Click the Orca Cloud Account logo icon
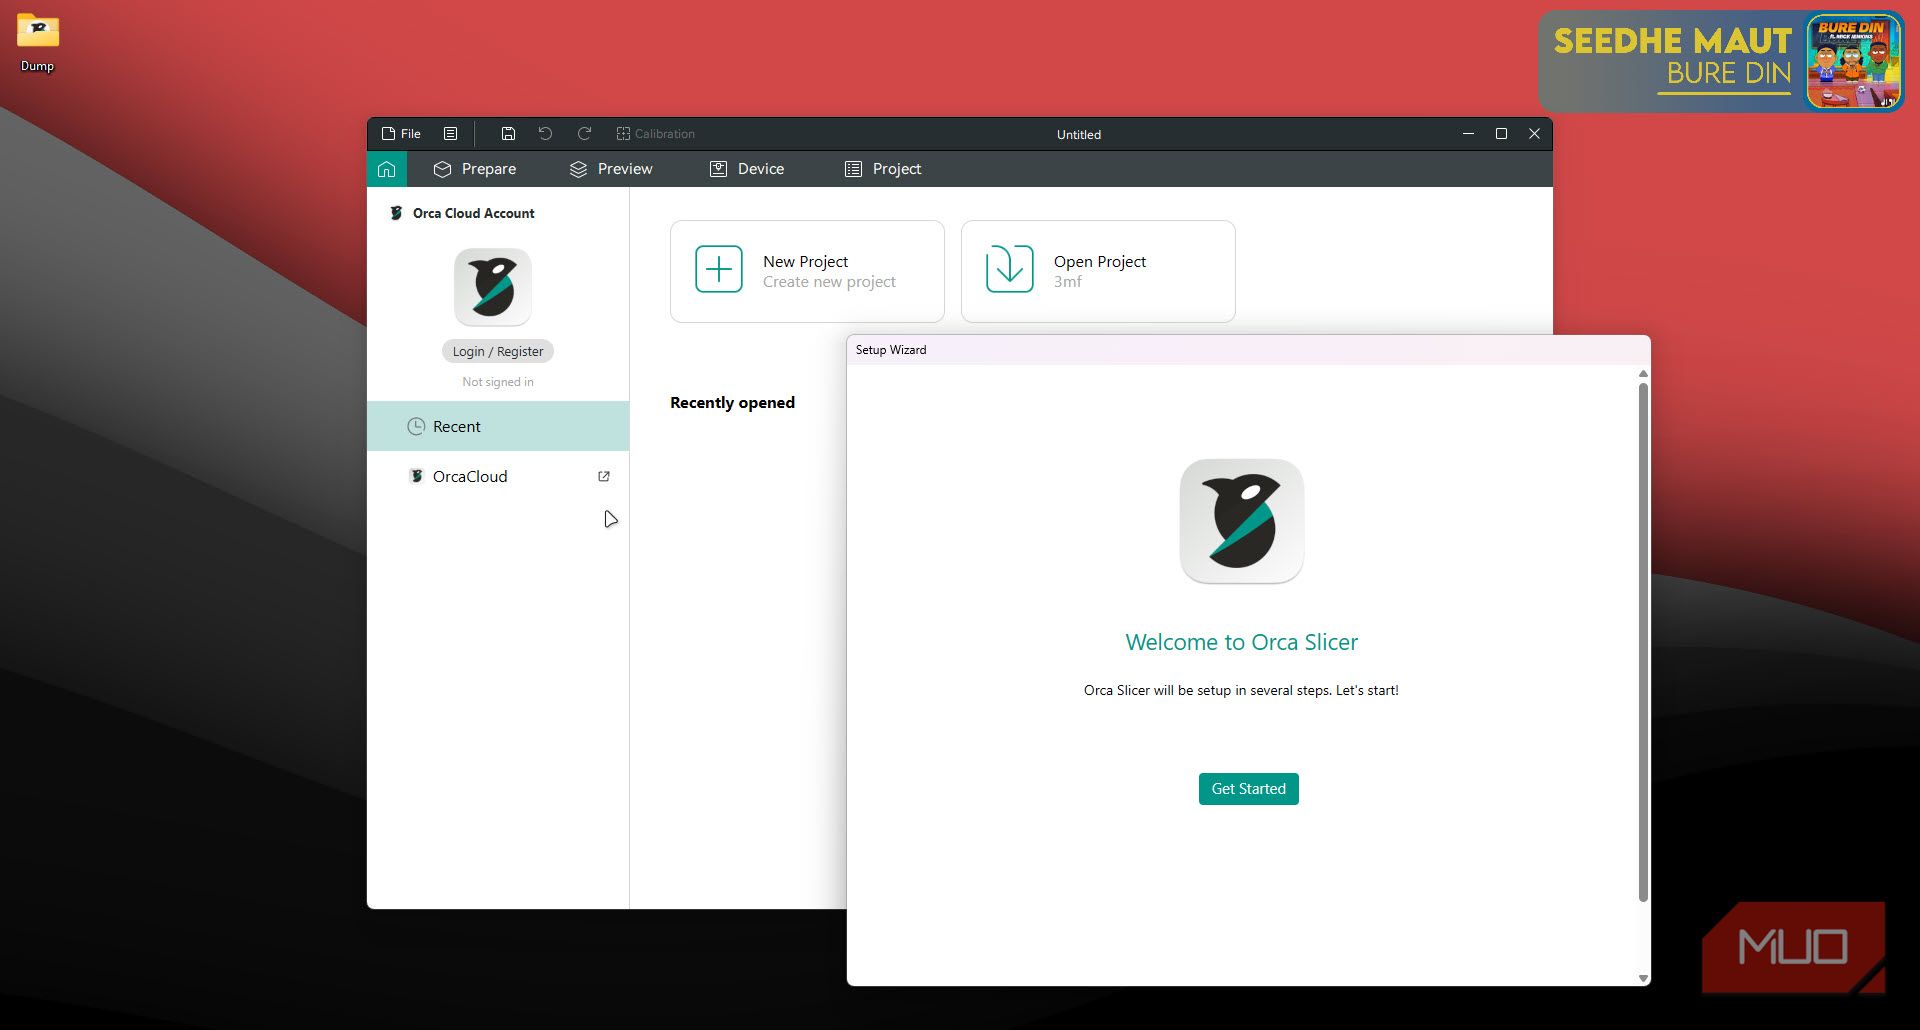Viewport: 1920px width, 1030px height. 396,213
